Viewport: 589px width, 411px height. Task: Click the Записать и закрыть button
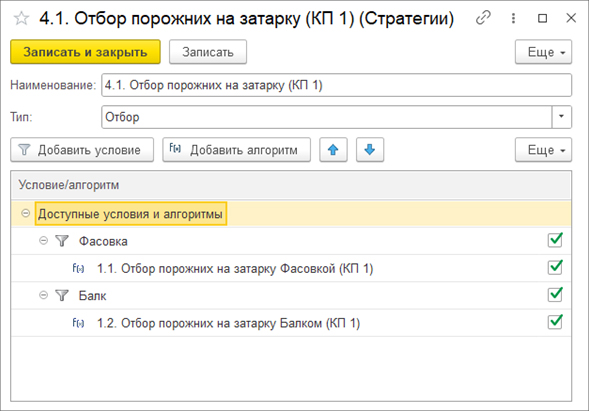[85, 52]
